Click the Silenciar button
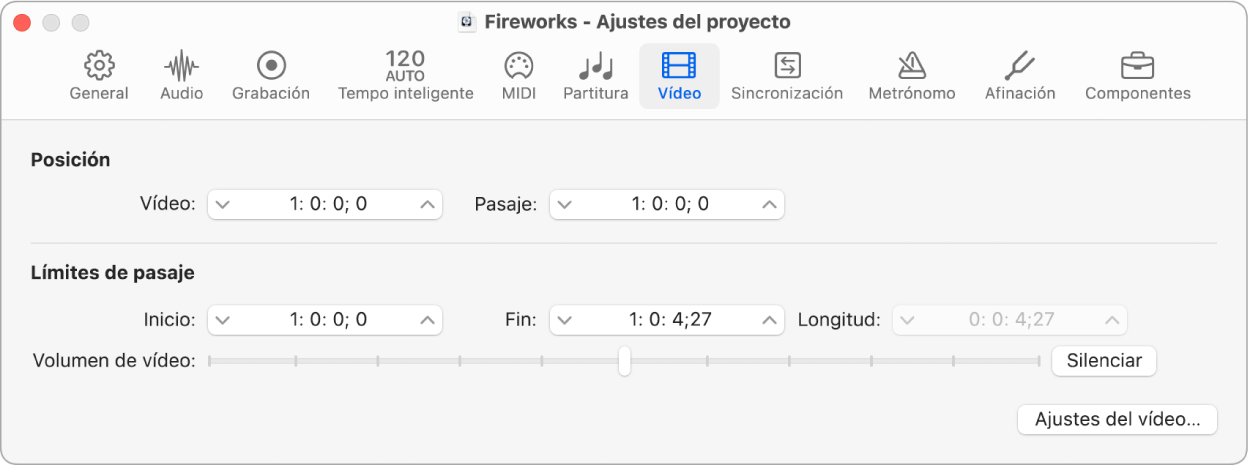The image size is (1248, 466). [1104, 361]
